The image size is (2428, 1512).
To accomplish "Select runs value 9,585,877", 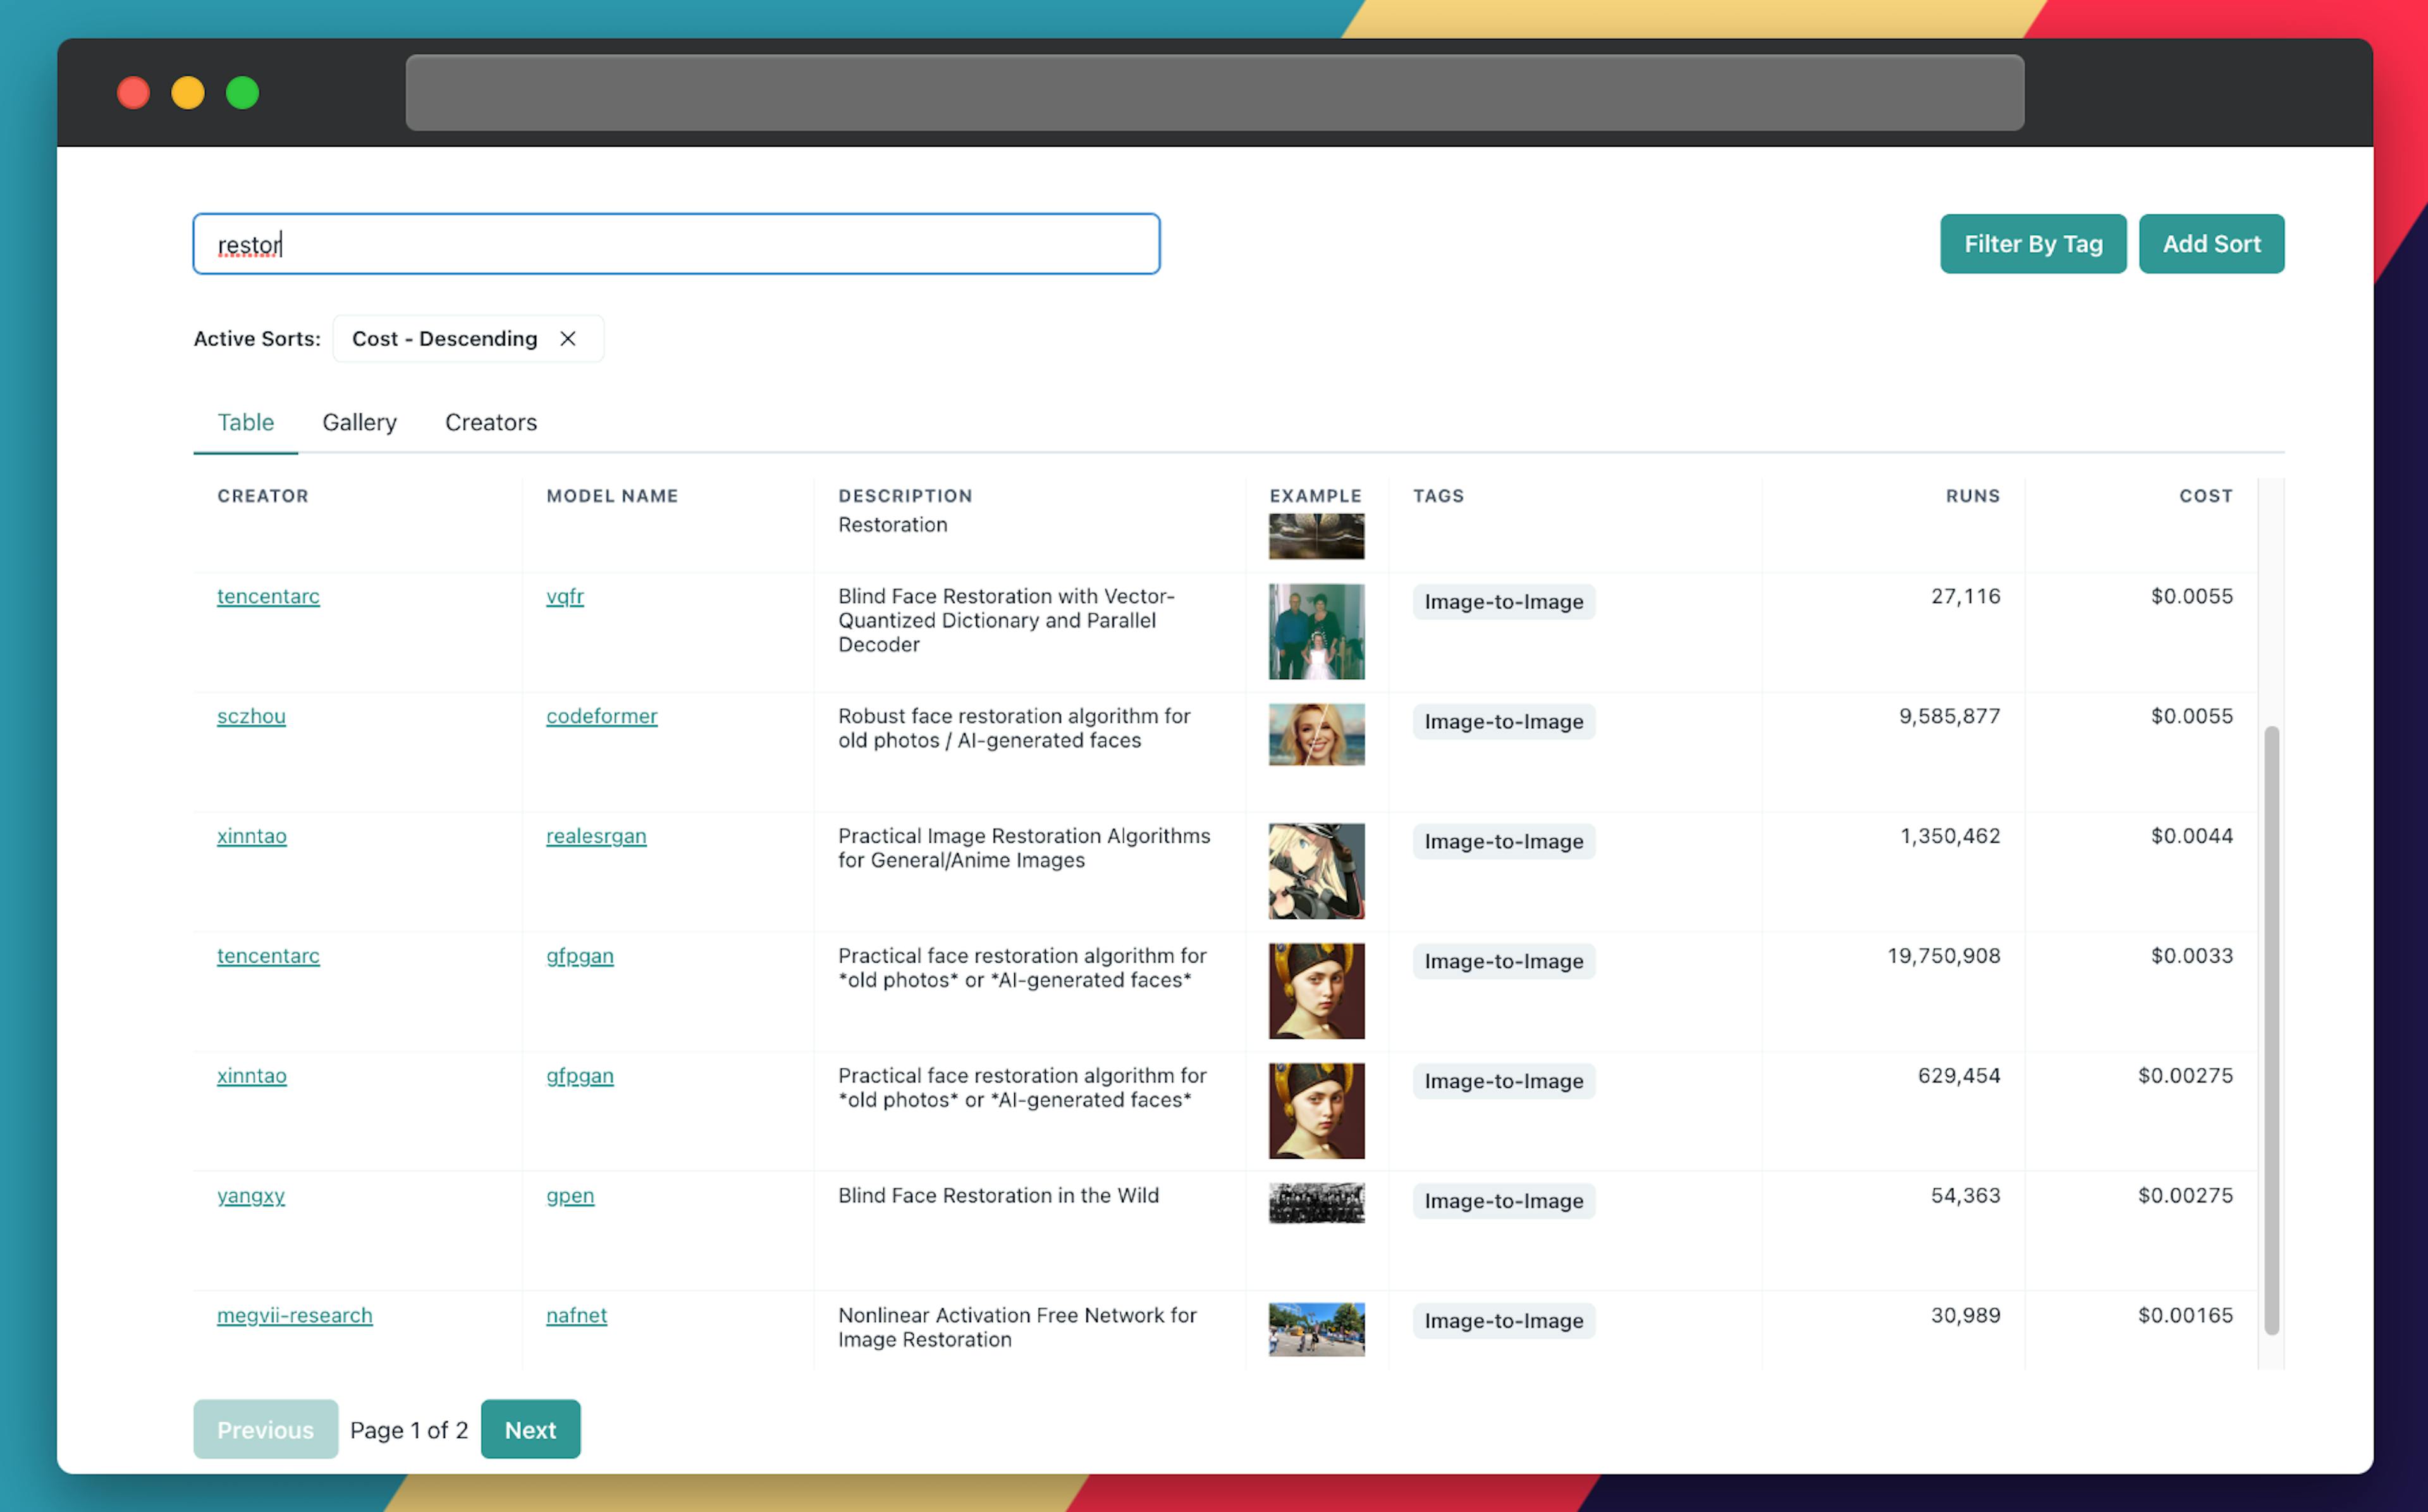I will [x=1949, y=716].
